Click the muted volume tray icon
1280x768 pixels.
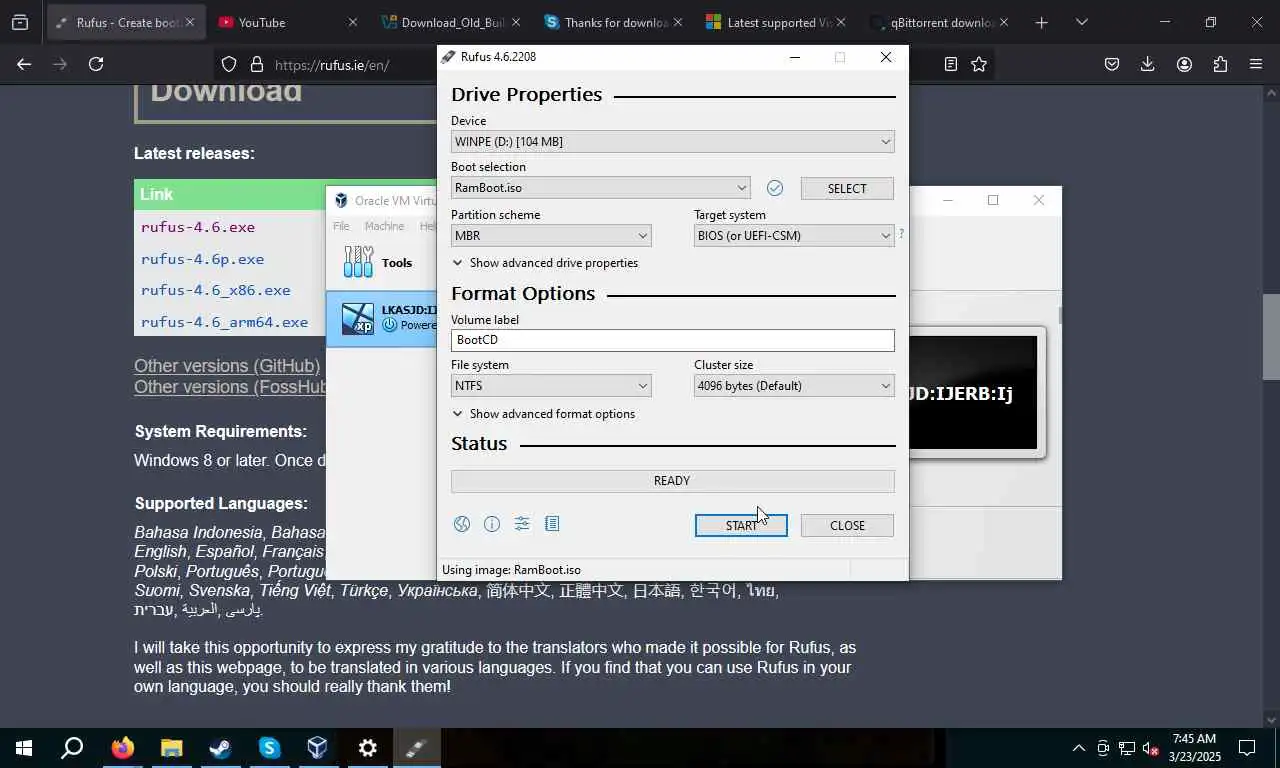tap(1151, 748)
